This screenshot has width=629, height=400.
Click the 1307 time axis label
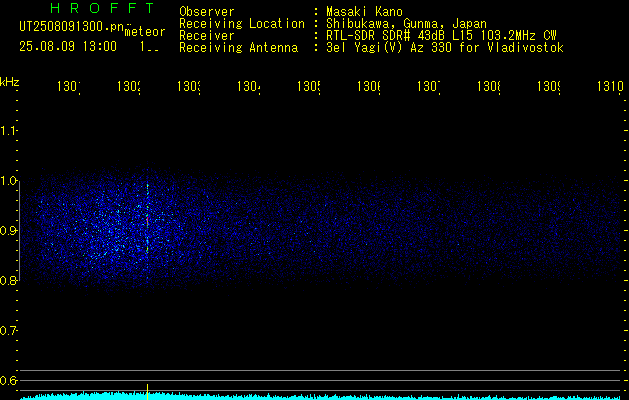429,86
